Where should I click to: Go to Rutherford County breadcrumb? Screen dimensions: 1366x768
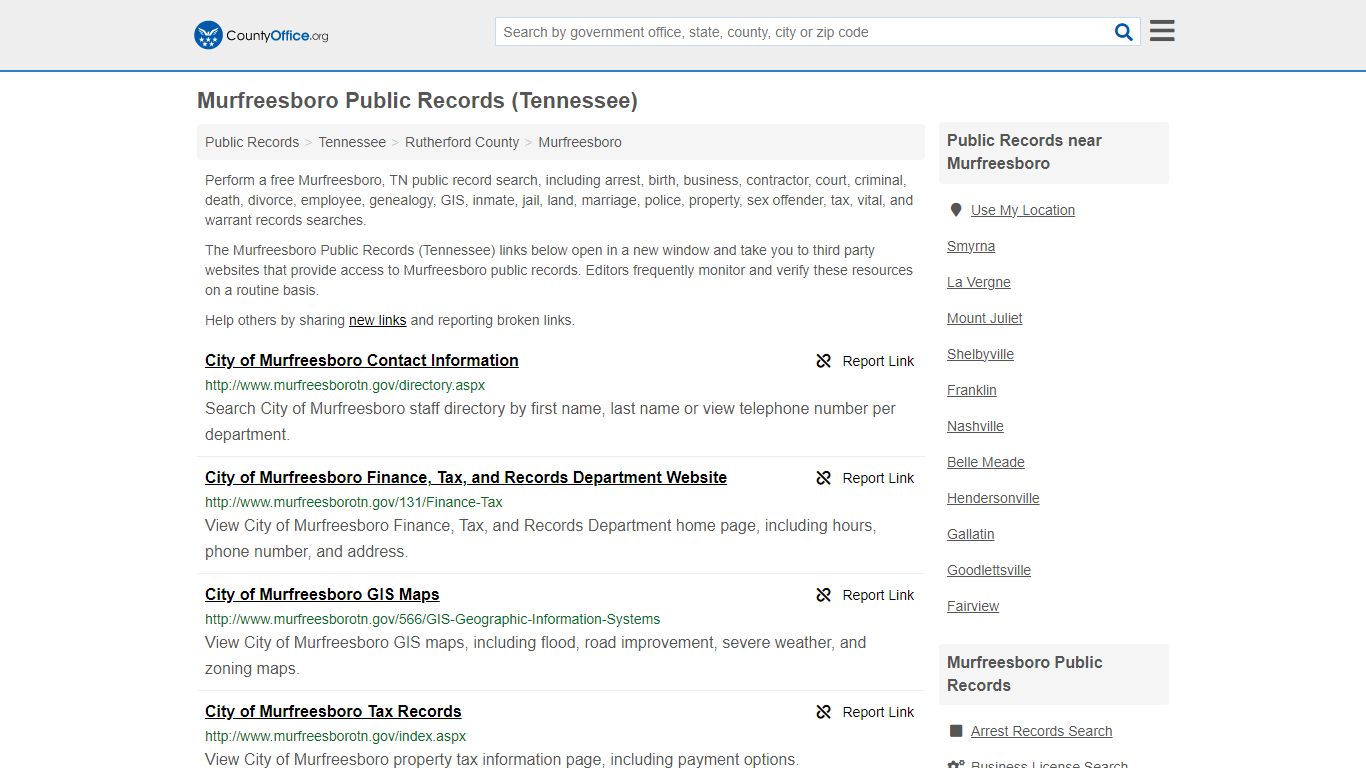[x=462, y=142]
